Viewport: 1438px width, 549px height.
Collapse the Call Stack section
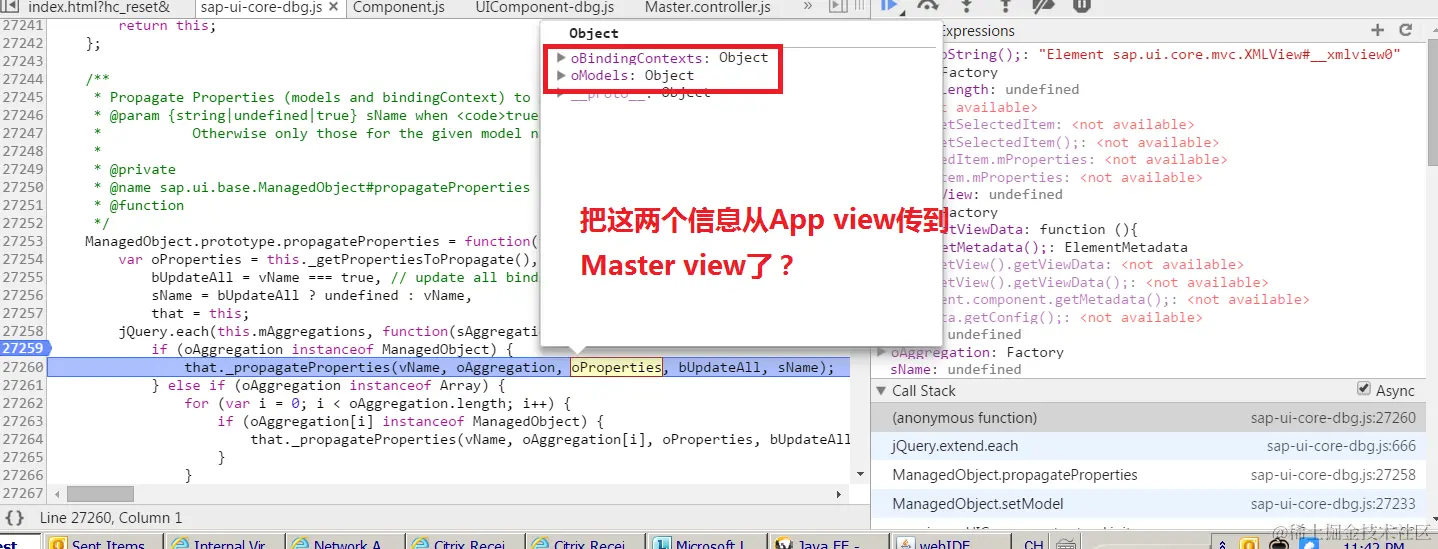coord(881,391)
